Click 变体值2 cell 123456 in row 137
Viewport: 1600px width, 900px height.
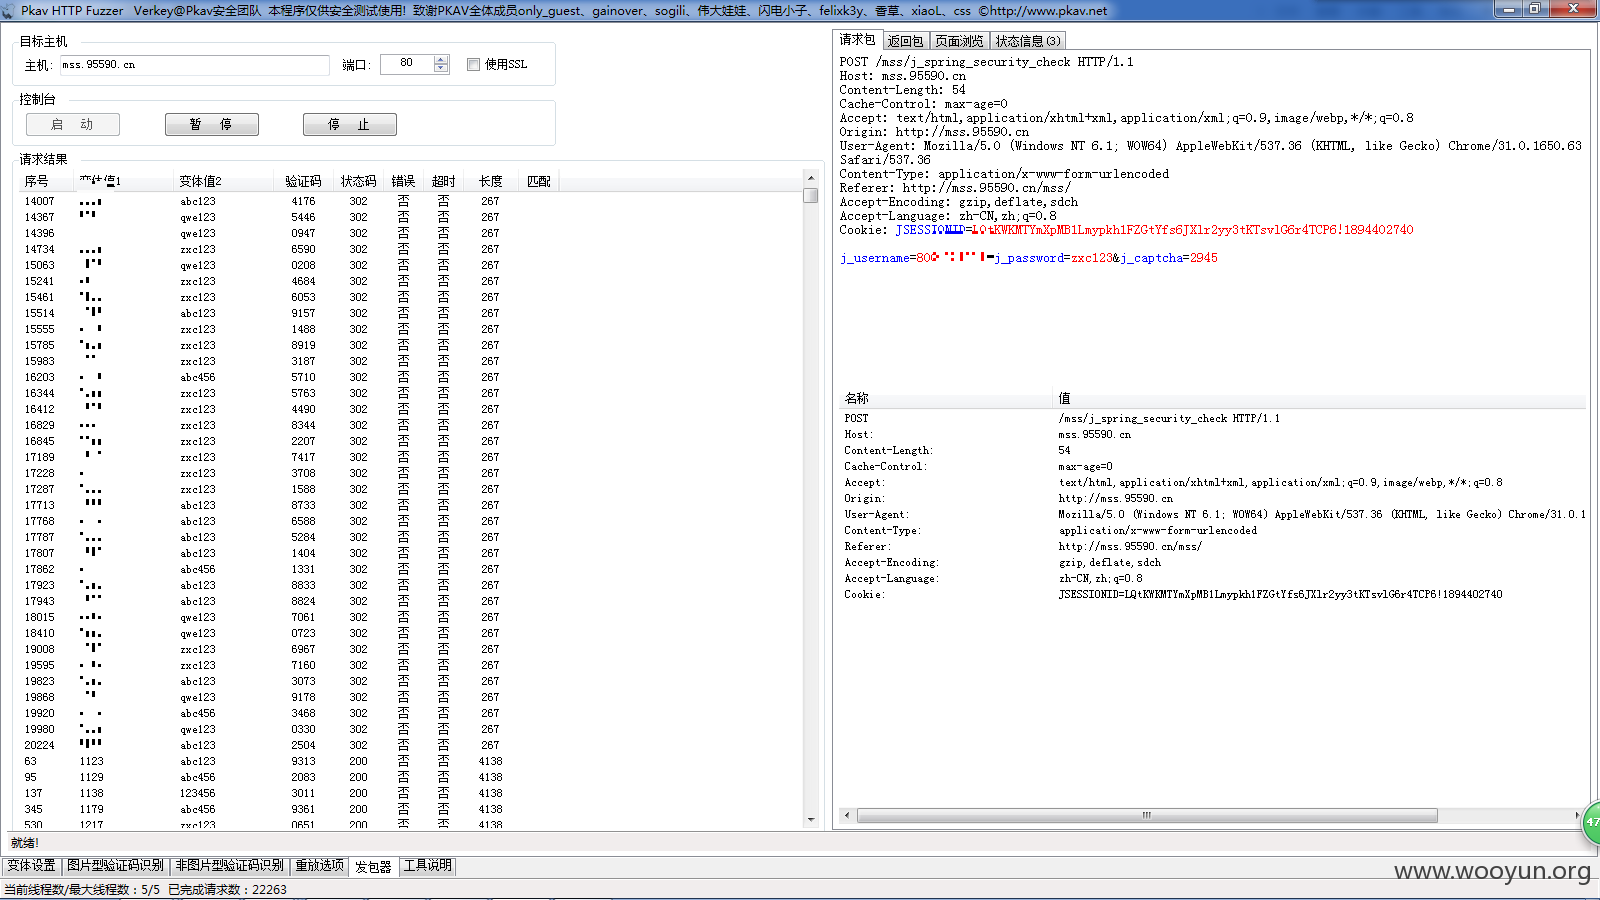(198, 793)
